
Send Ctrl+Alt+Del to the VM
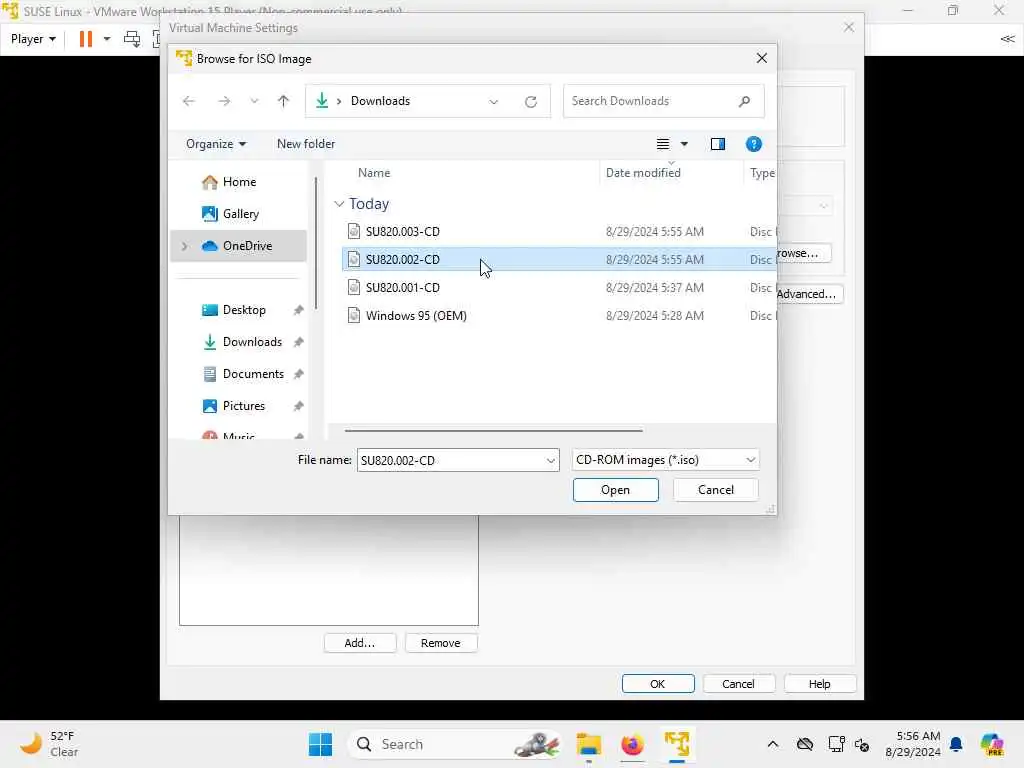(132, 39)
